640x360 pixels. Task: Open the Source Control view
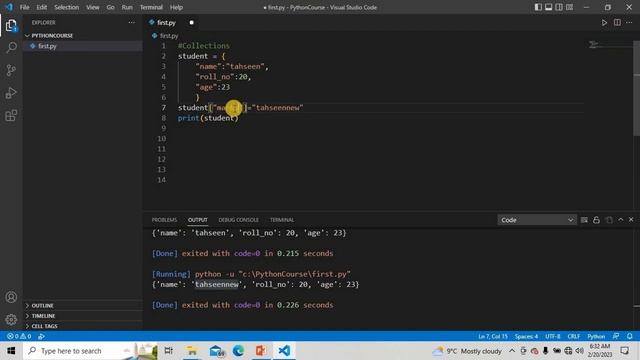[11, 70]
